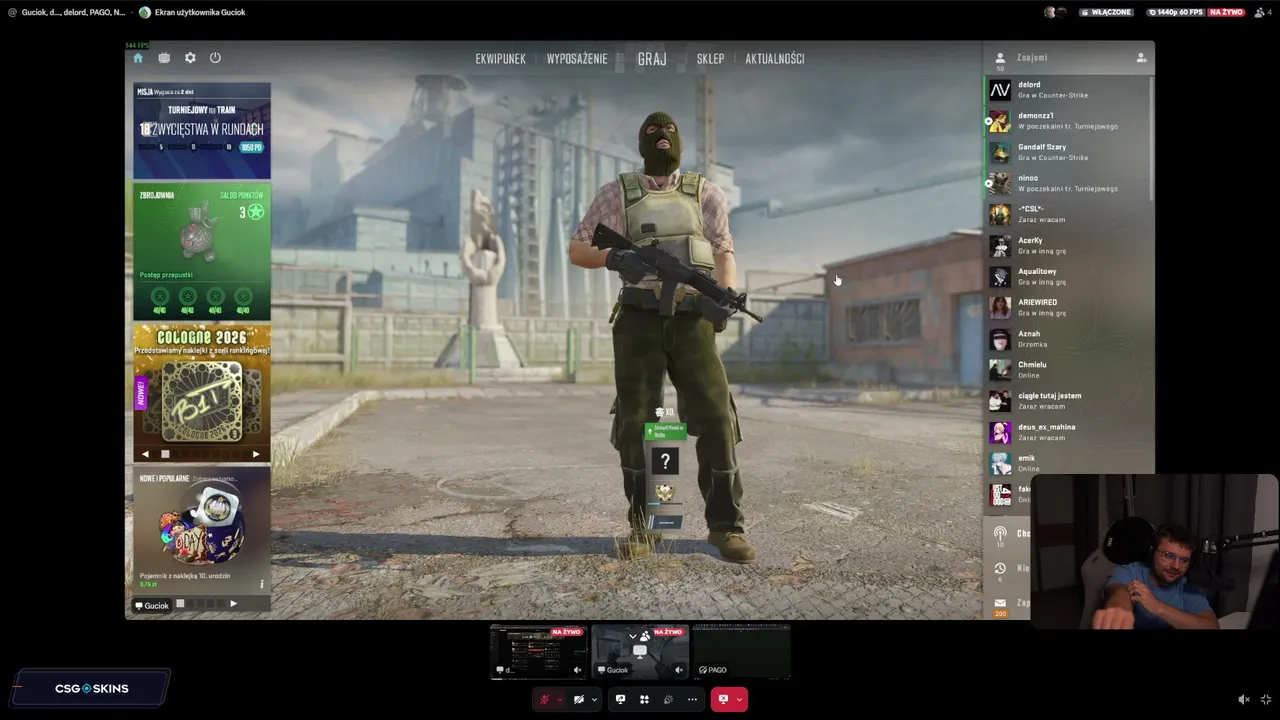Viewport: 1280px width, 720px height.
Task: Click the stream quality 1440p 60 FPS badge
Action: [1175, 12]
